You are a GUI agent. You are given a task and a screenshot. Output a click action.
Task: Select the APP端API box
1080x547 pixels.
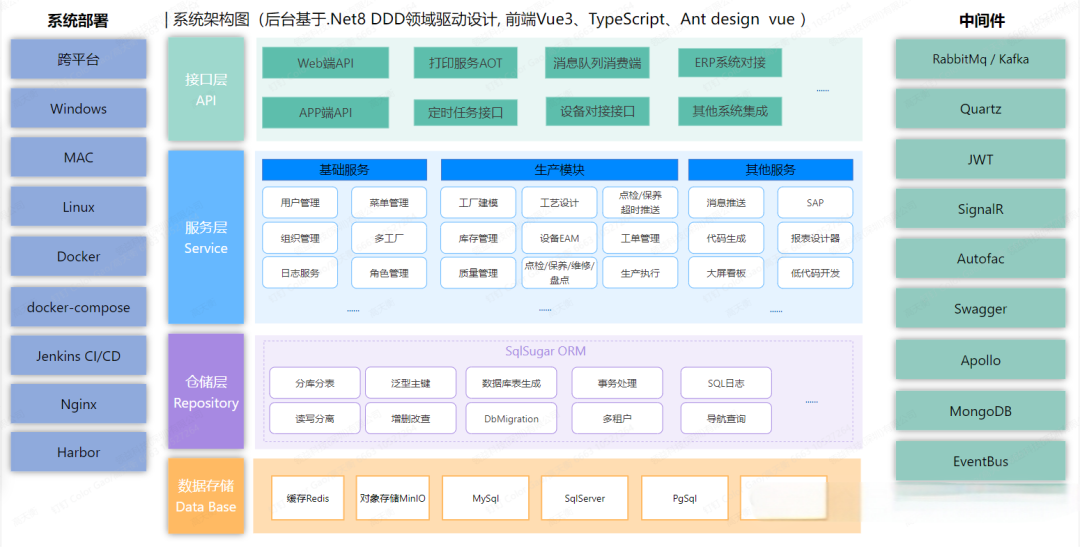pyautogui.click(x=325, y=112)
